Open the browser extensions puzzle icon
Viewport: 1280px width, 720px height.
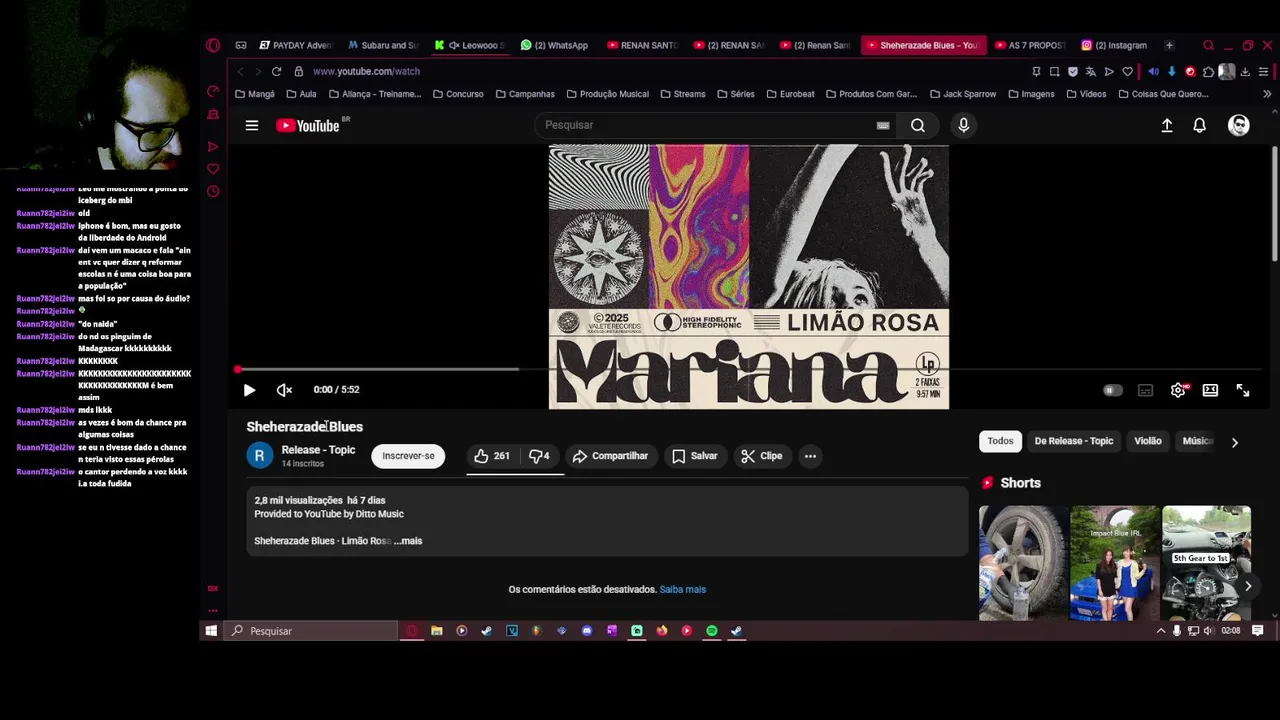tap(1208, 71)
